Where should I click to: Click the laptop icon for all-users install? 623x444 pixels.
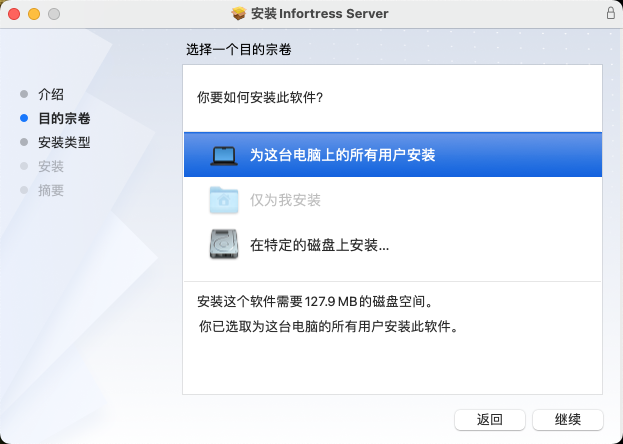224,155
